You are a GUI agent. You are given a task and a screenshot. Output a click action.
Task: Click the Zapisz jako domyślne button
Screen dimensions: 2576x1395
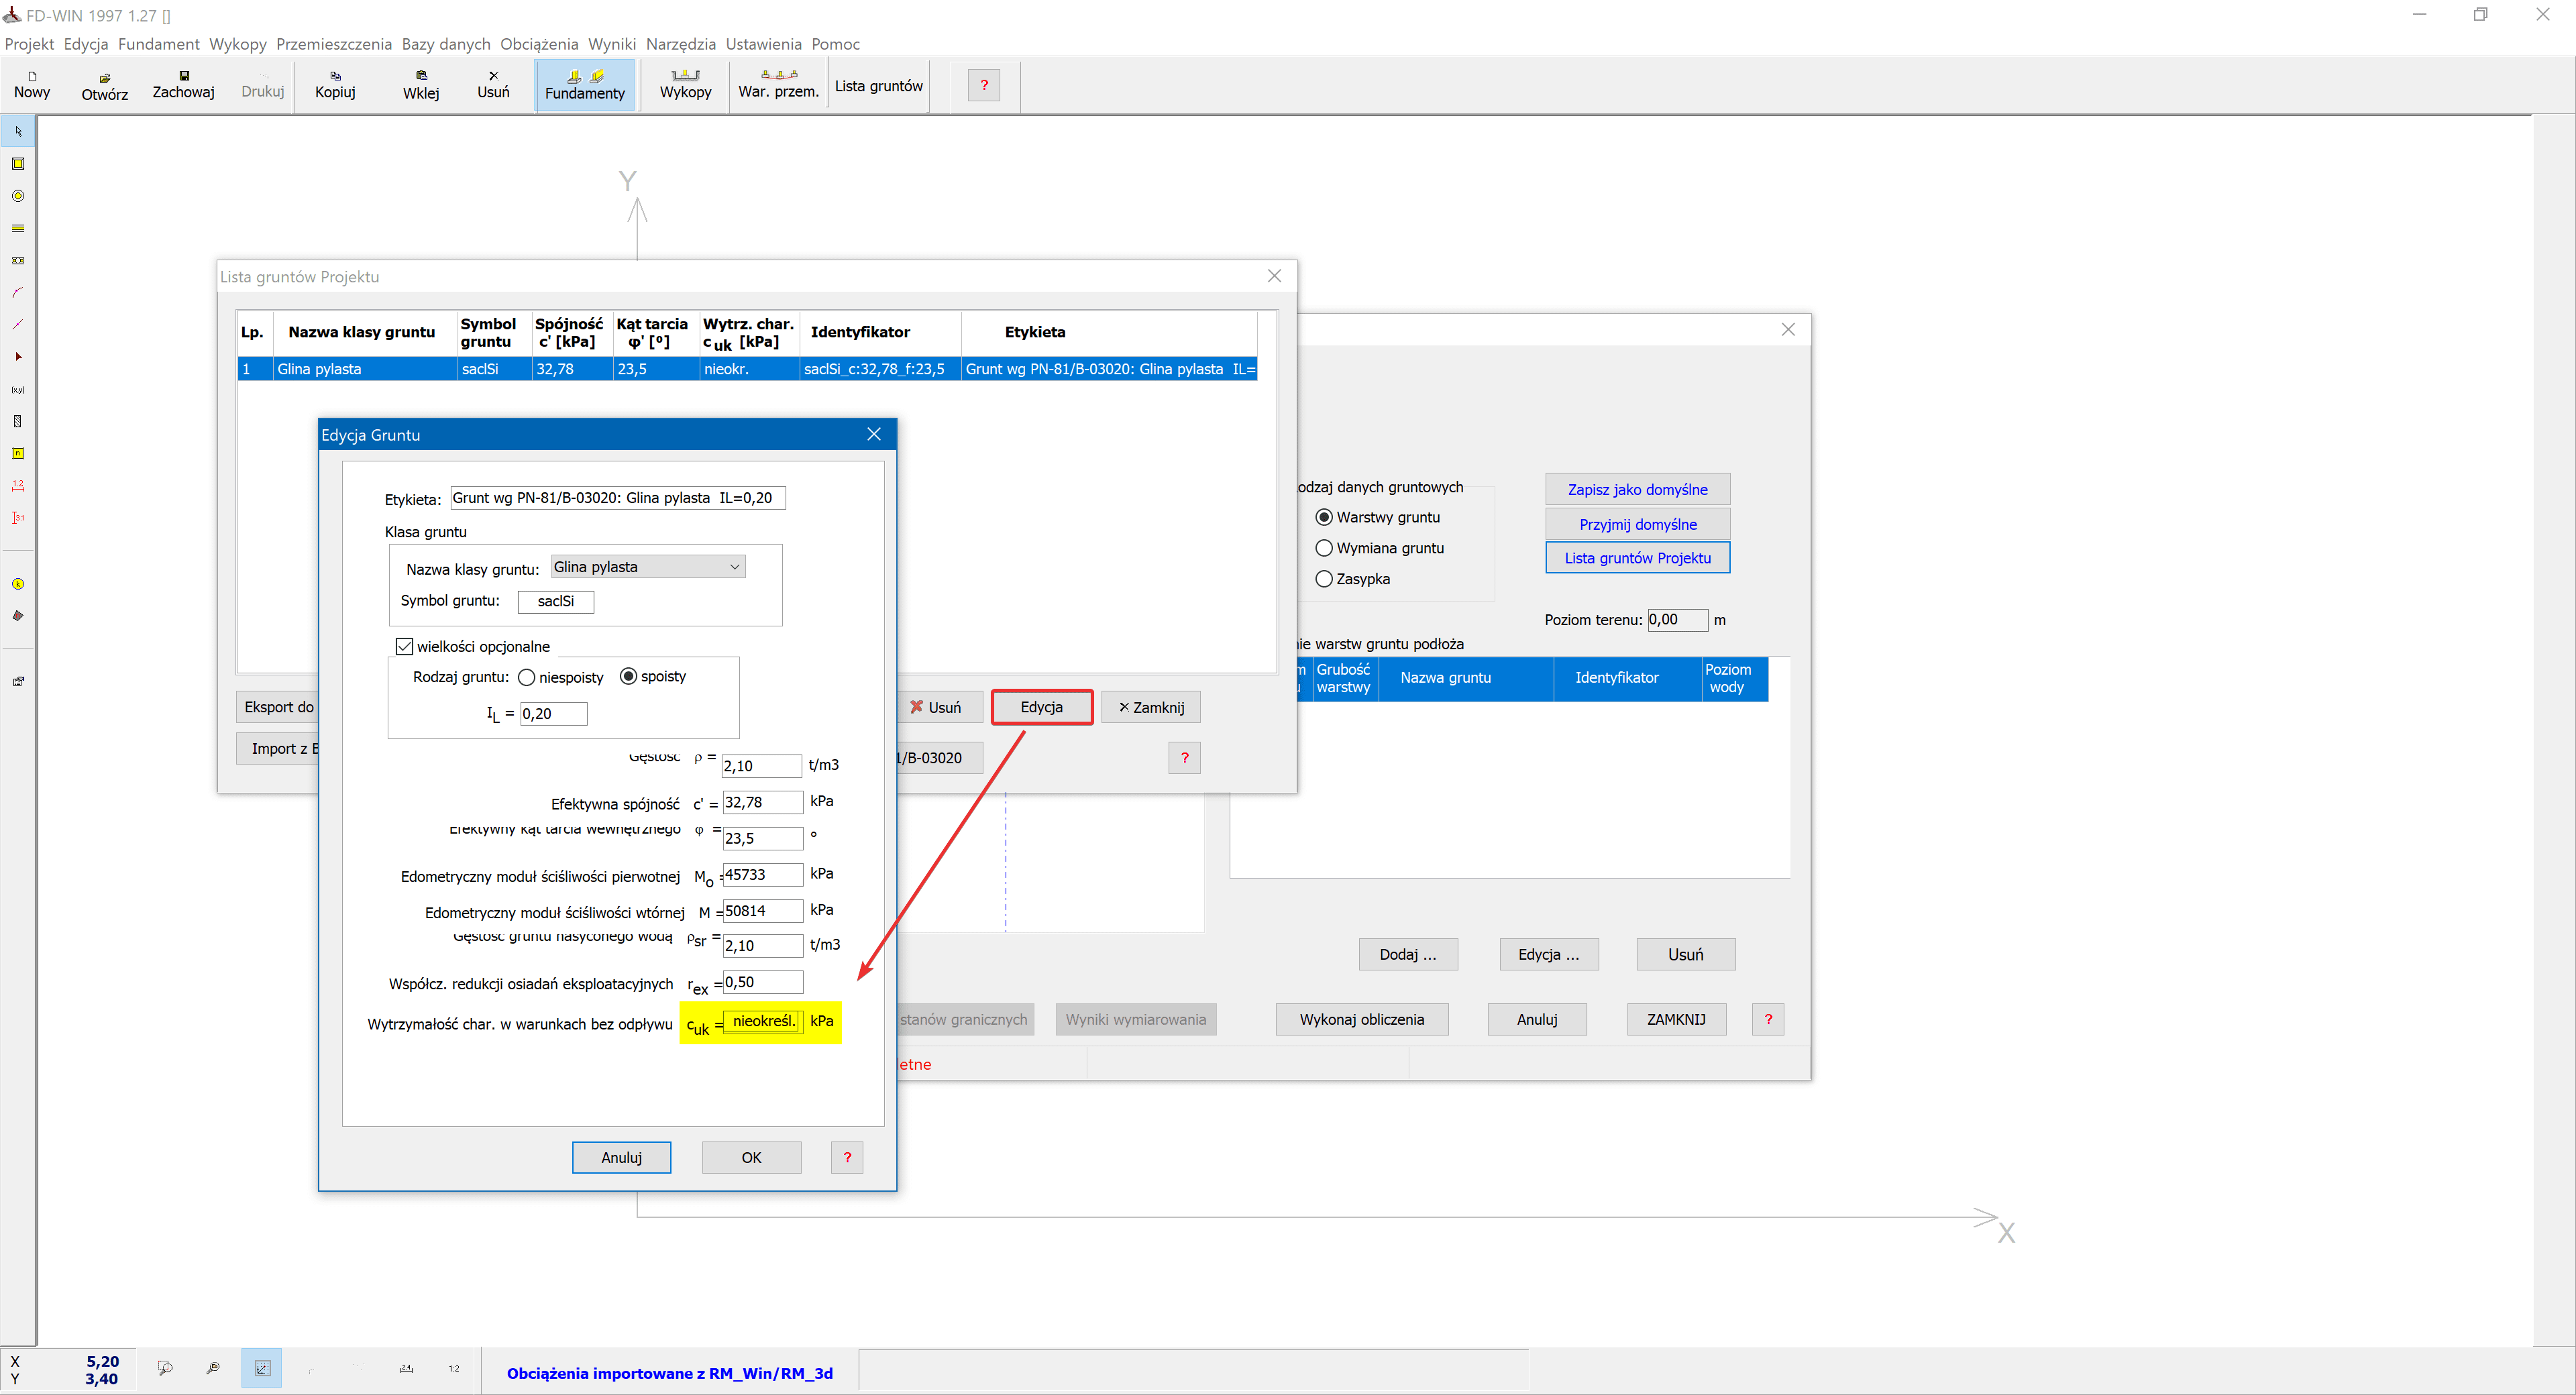tap(1637, 489)
